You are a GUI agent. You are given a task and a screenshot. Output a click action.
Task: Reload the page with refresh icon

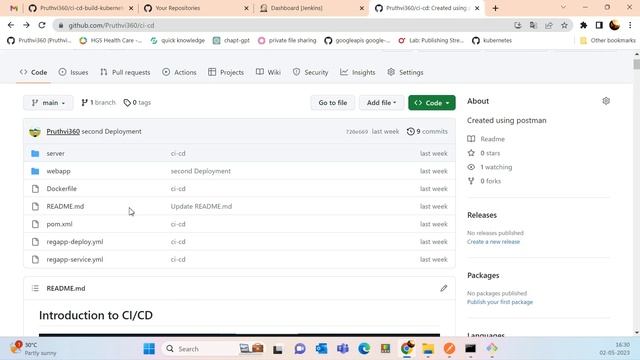(x=42, y=25)
